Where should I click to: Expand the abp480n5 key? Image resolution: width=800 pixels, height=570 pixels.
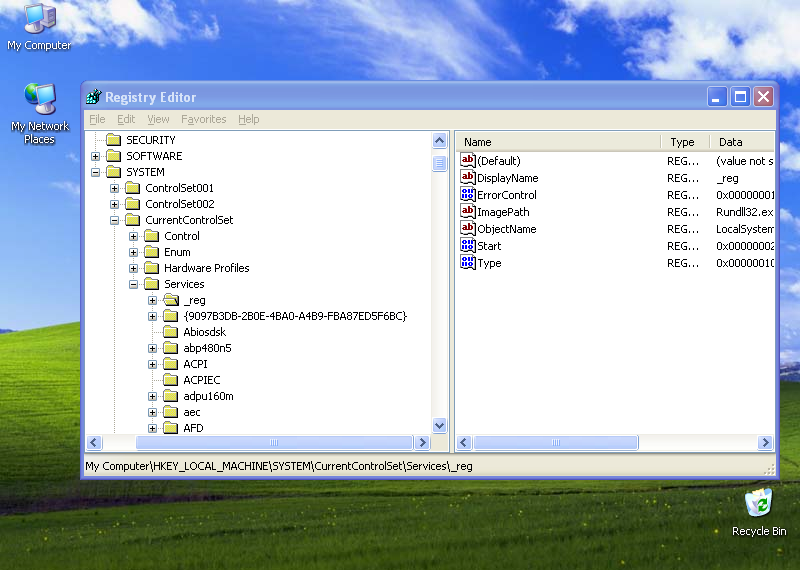click(x=152, y=349)
